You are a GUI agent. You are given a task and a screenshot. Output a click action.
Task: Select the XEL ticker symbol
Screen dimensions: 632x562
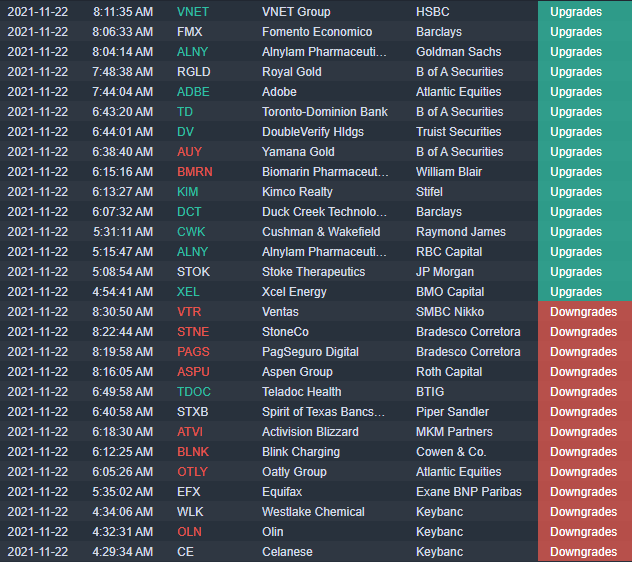point(188,292)
